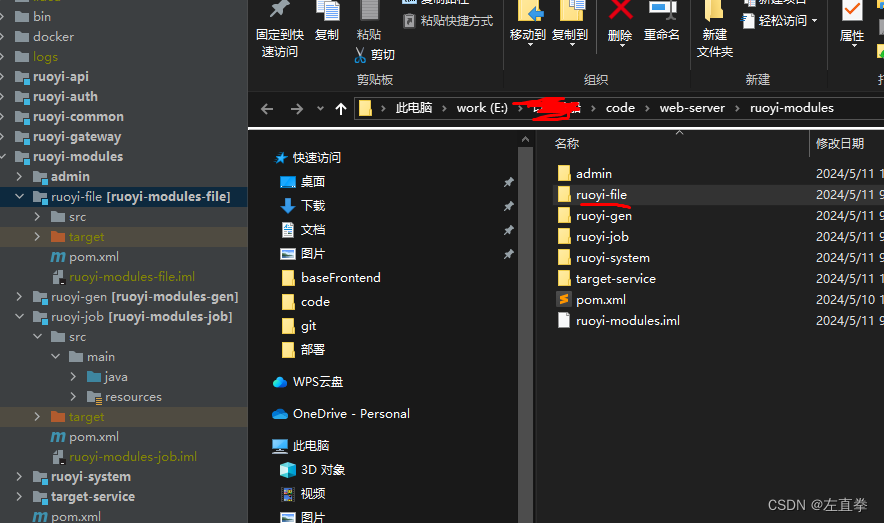Open the 部署 quick access folder
The image size is (884, 523).
(x=312, y=350)
